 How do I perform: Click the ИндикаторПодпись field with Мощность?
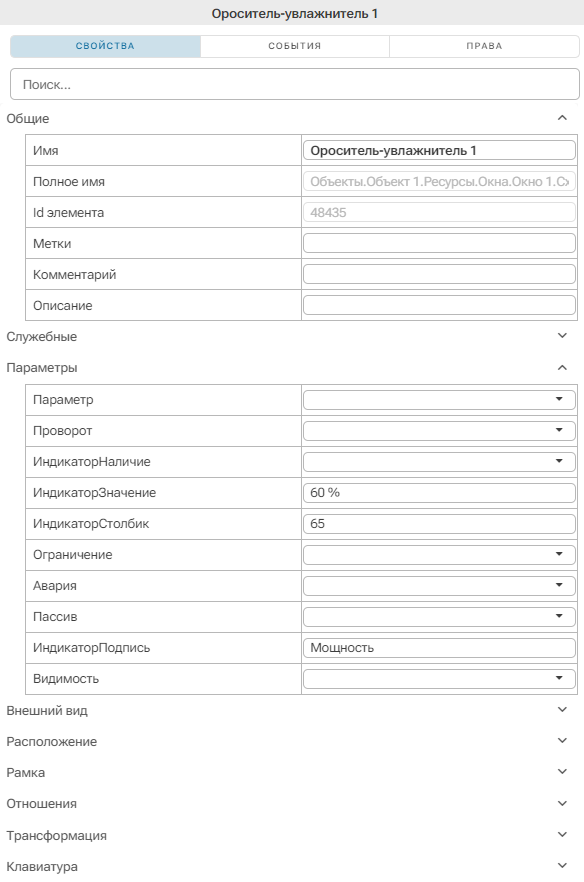pyautogui.click(x=439, y=647)
